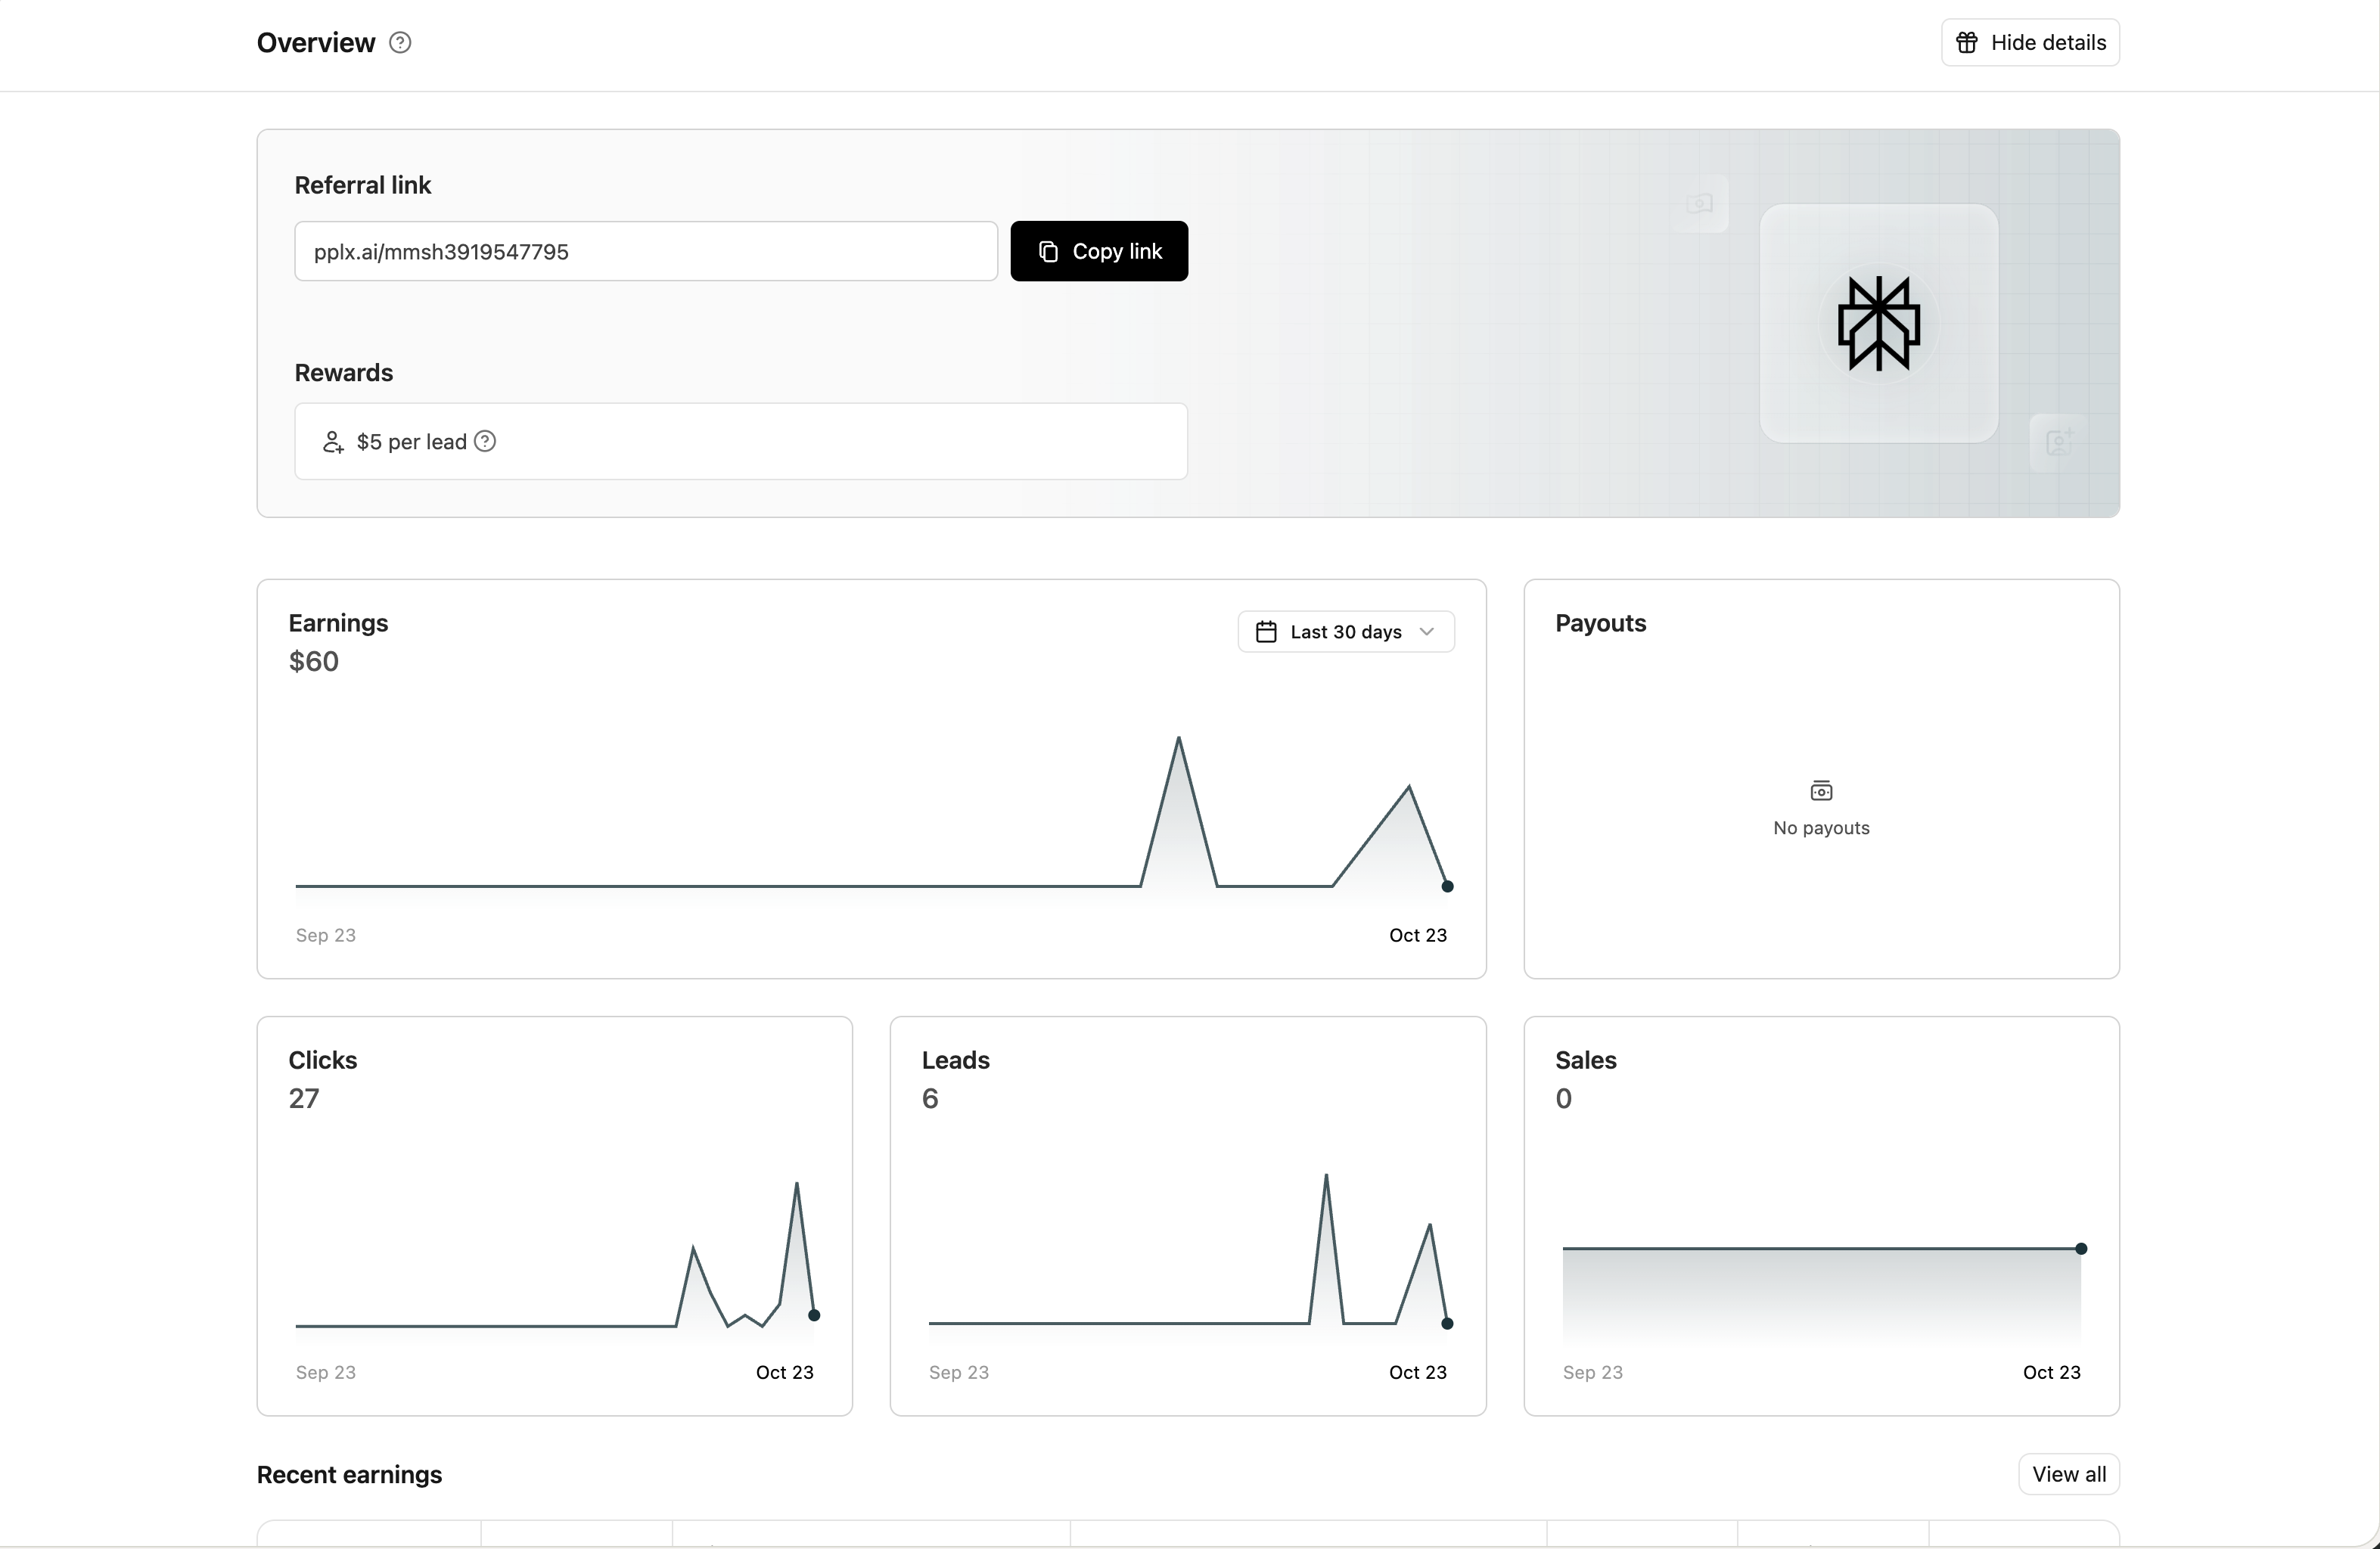Open the Last 30 days dropdown

1346,632
